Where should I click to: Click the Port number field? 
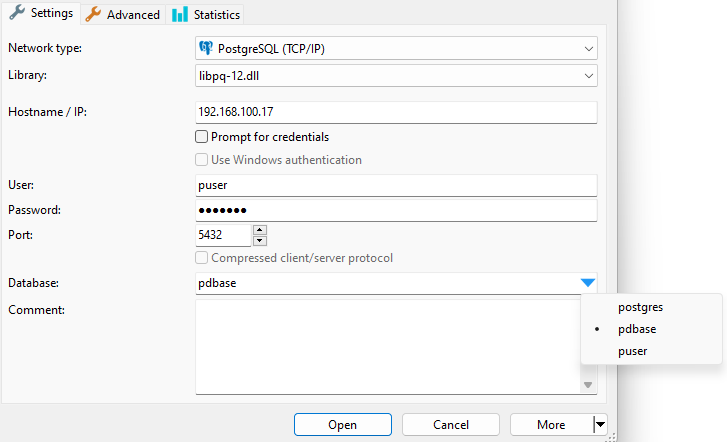[223, 235]
